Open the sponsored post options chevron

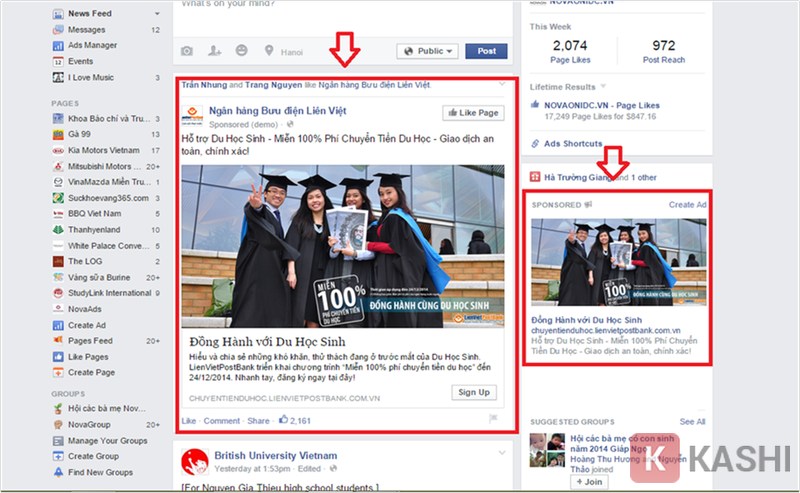pyautogui.click(x=501, y=86)
